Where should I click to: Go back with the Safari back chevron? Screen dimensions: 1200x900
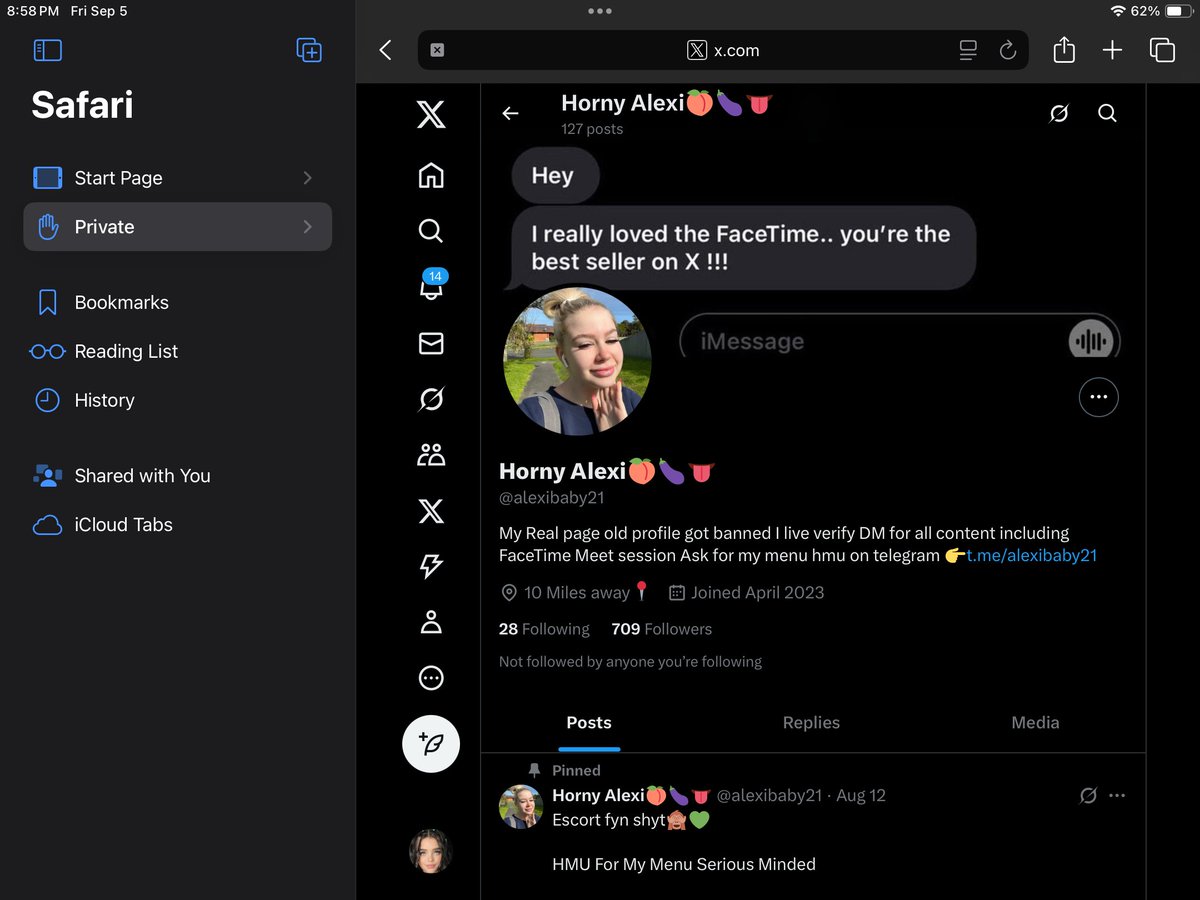[x=386, y=50]
